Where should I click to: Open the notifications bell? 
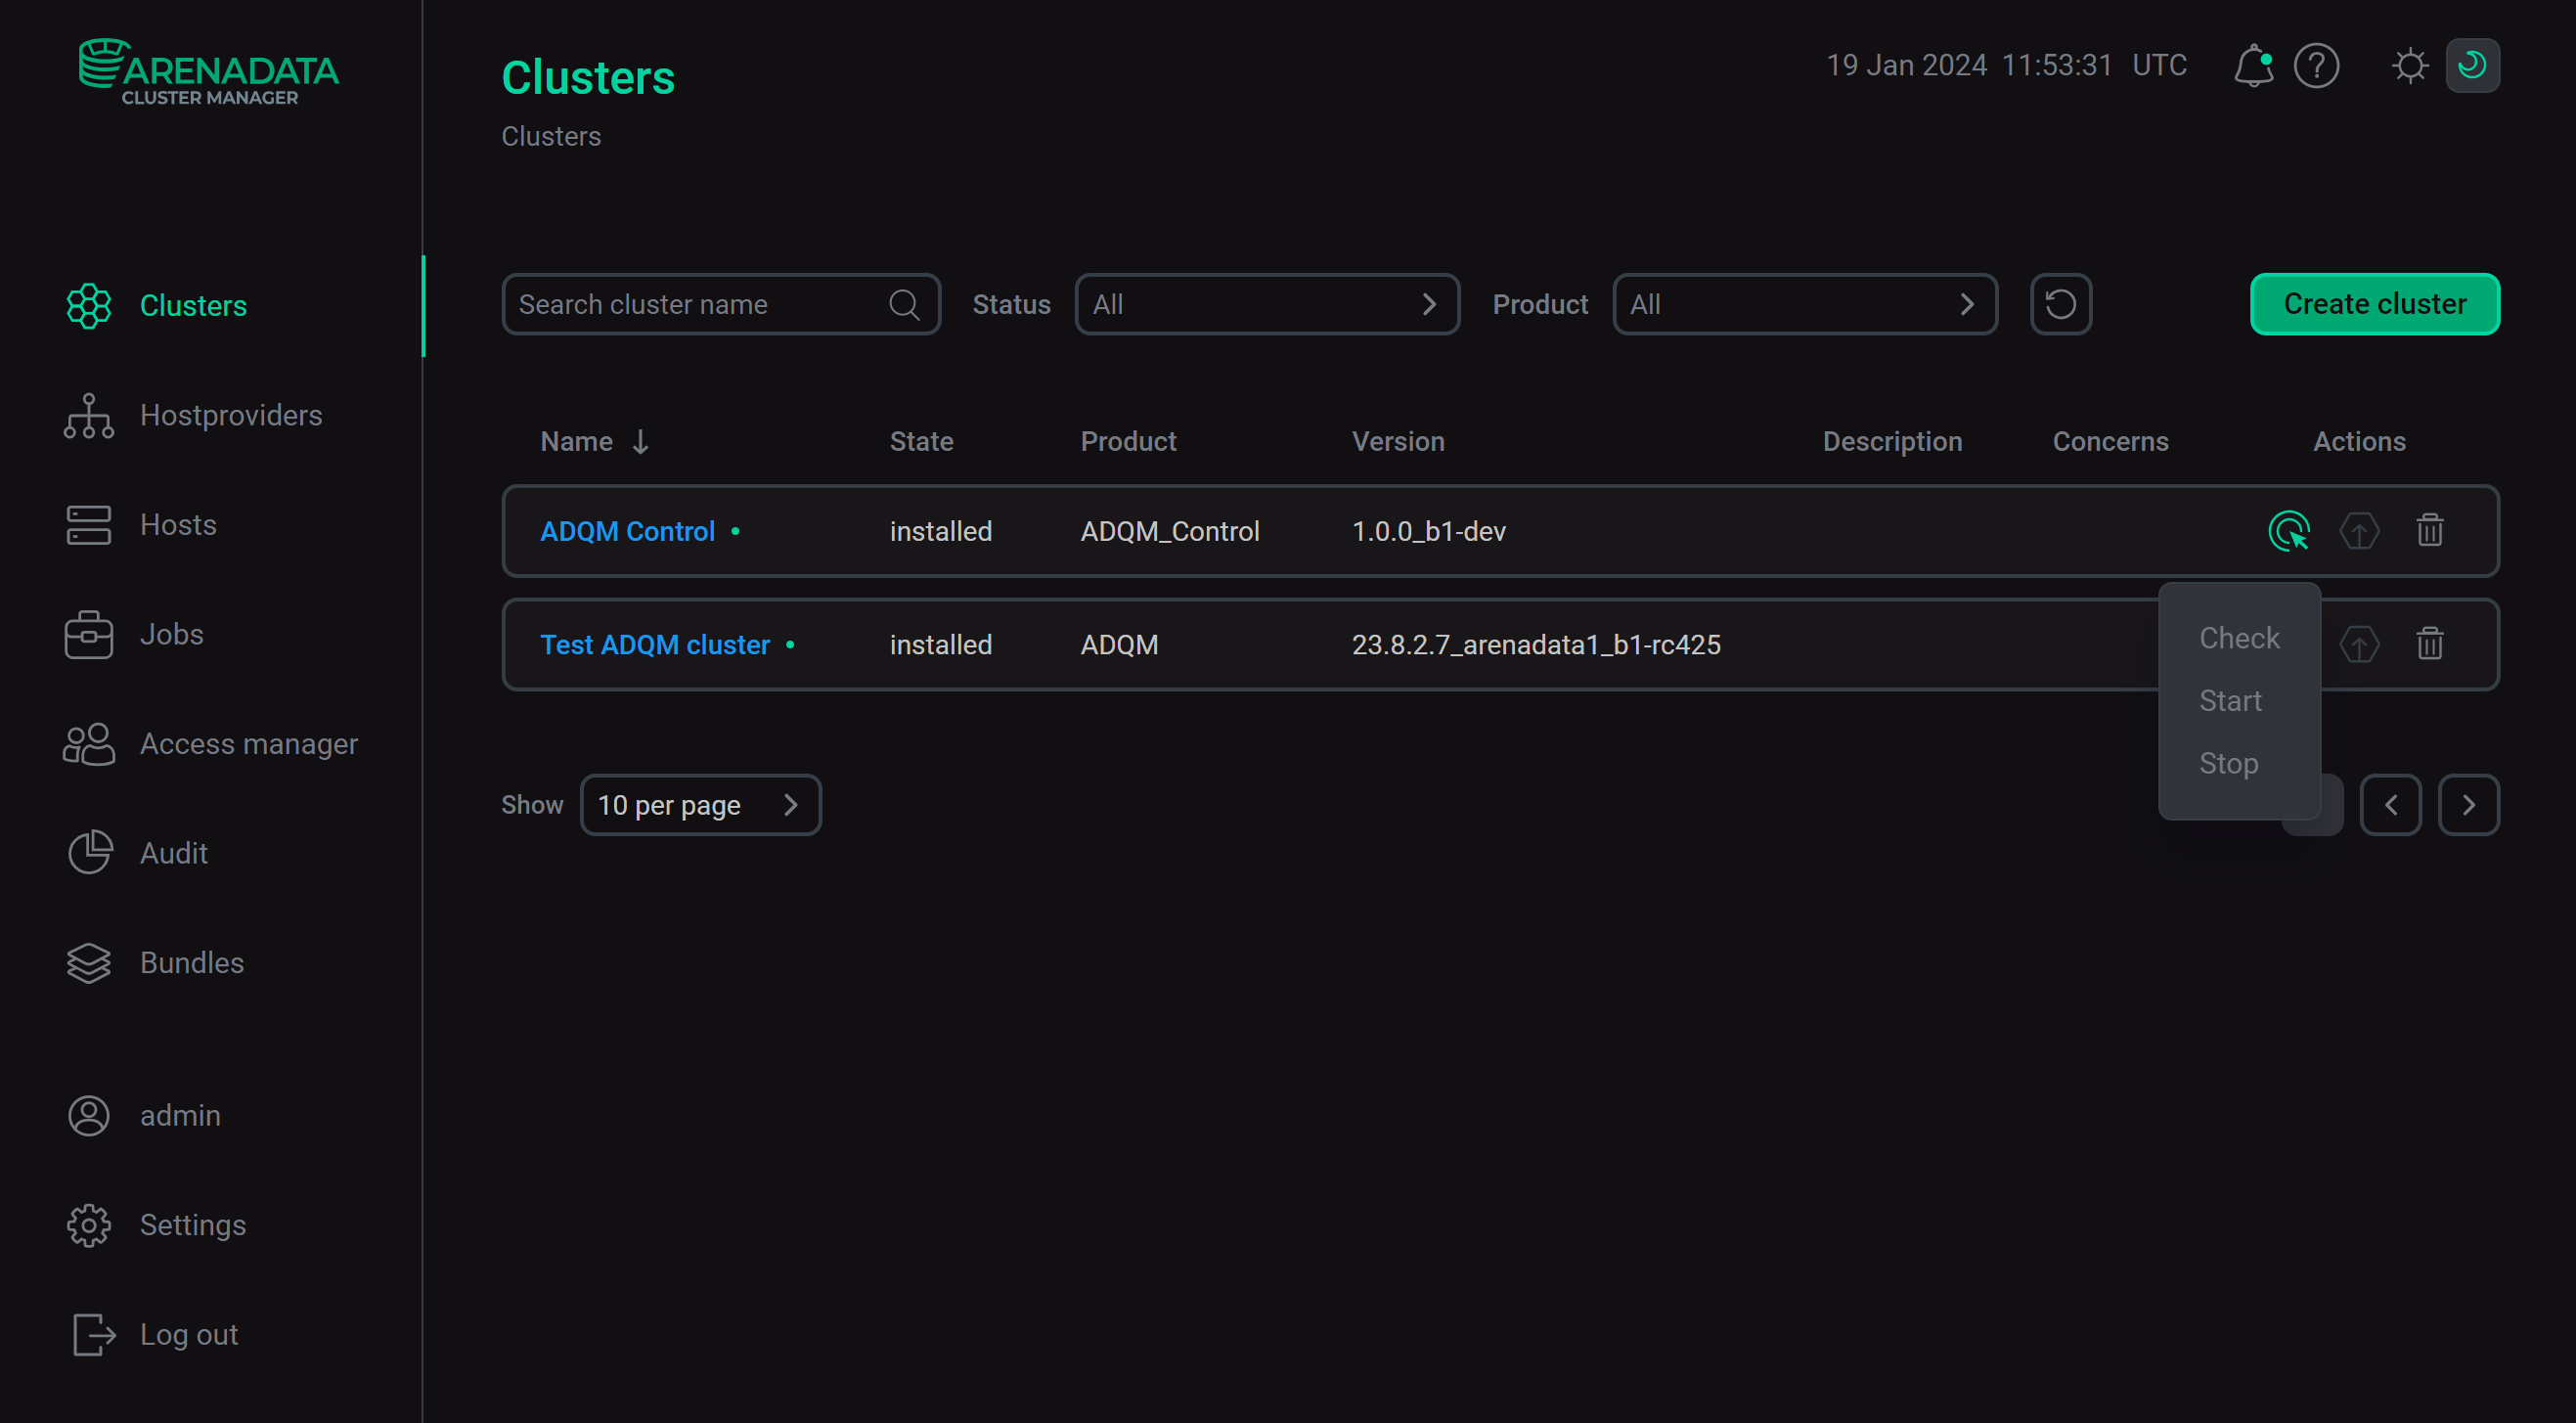(x=2253, y=65)
